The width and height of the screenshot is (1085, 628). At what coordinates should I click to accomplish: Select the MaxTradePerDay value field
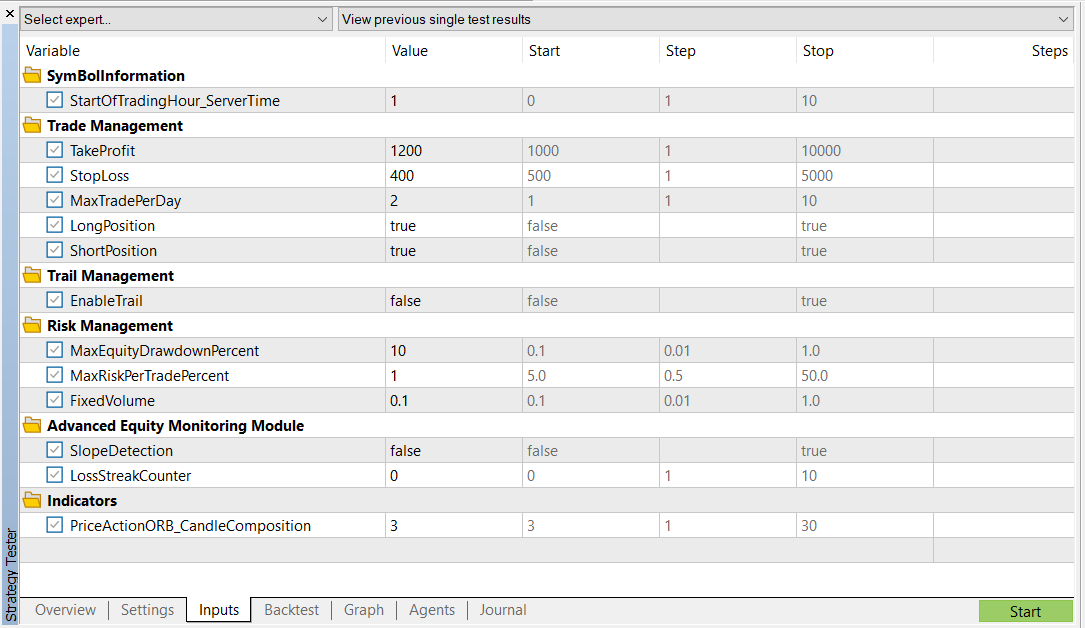pos(453,201)
